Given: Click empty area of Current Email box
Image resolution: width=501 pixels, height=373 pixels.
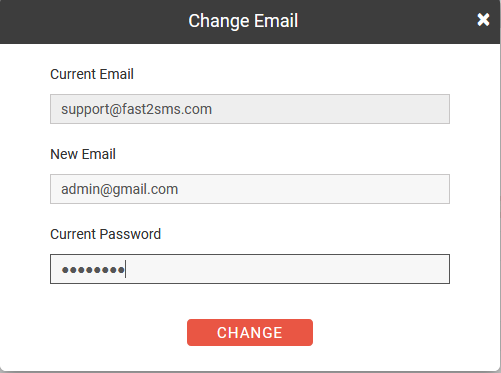Looking at the screenshot, I should 330,109.
